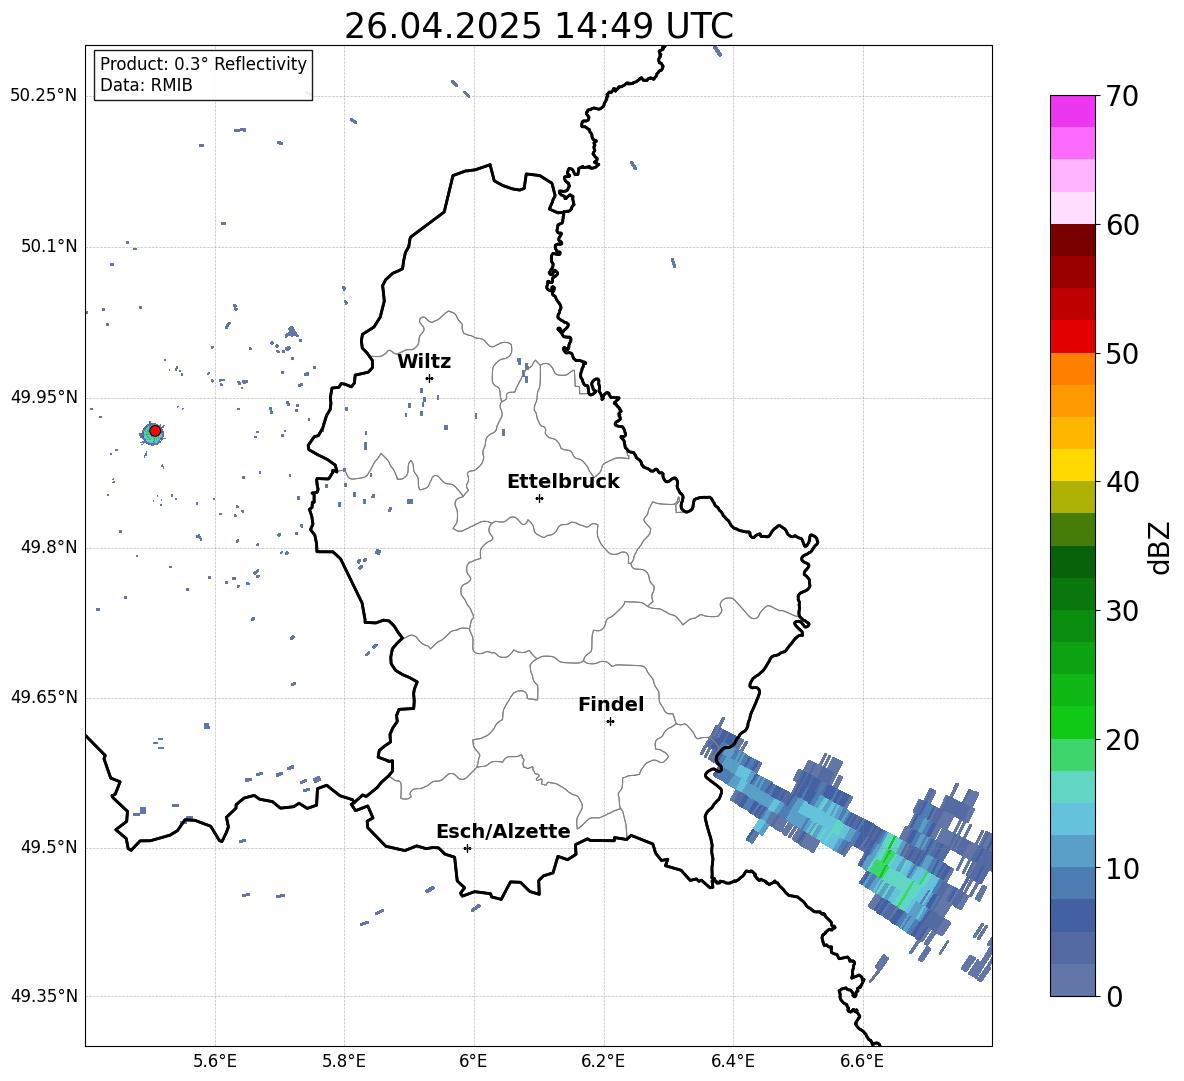Click the 49.95°N latitude label
Viewport: 1184px width, 1081px height.
pos(44,397)
